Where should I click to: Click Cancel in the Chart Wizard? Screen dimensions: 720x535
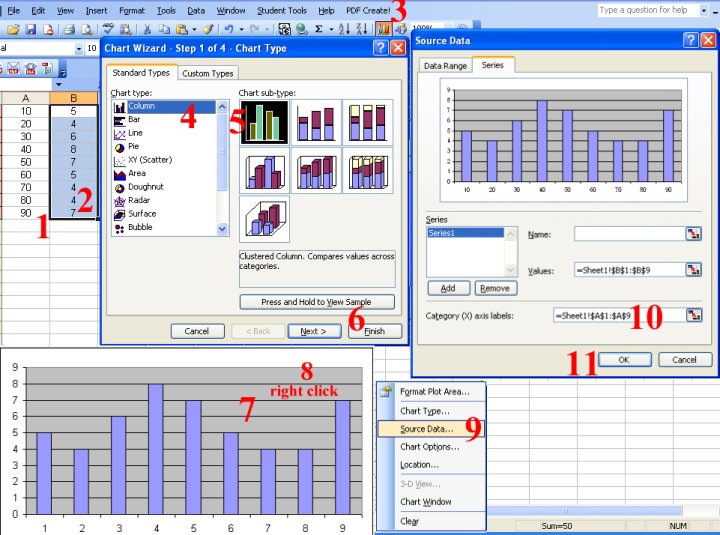click(x=197, y=331)
